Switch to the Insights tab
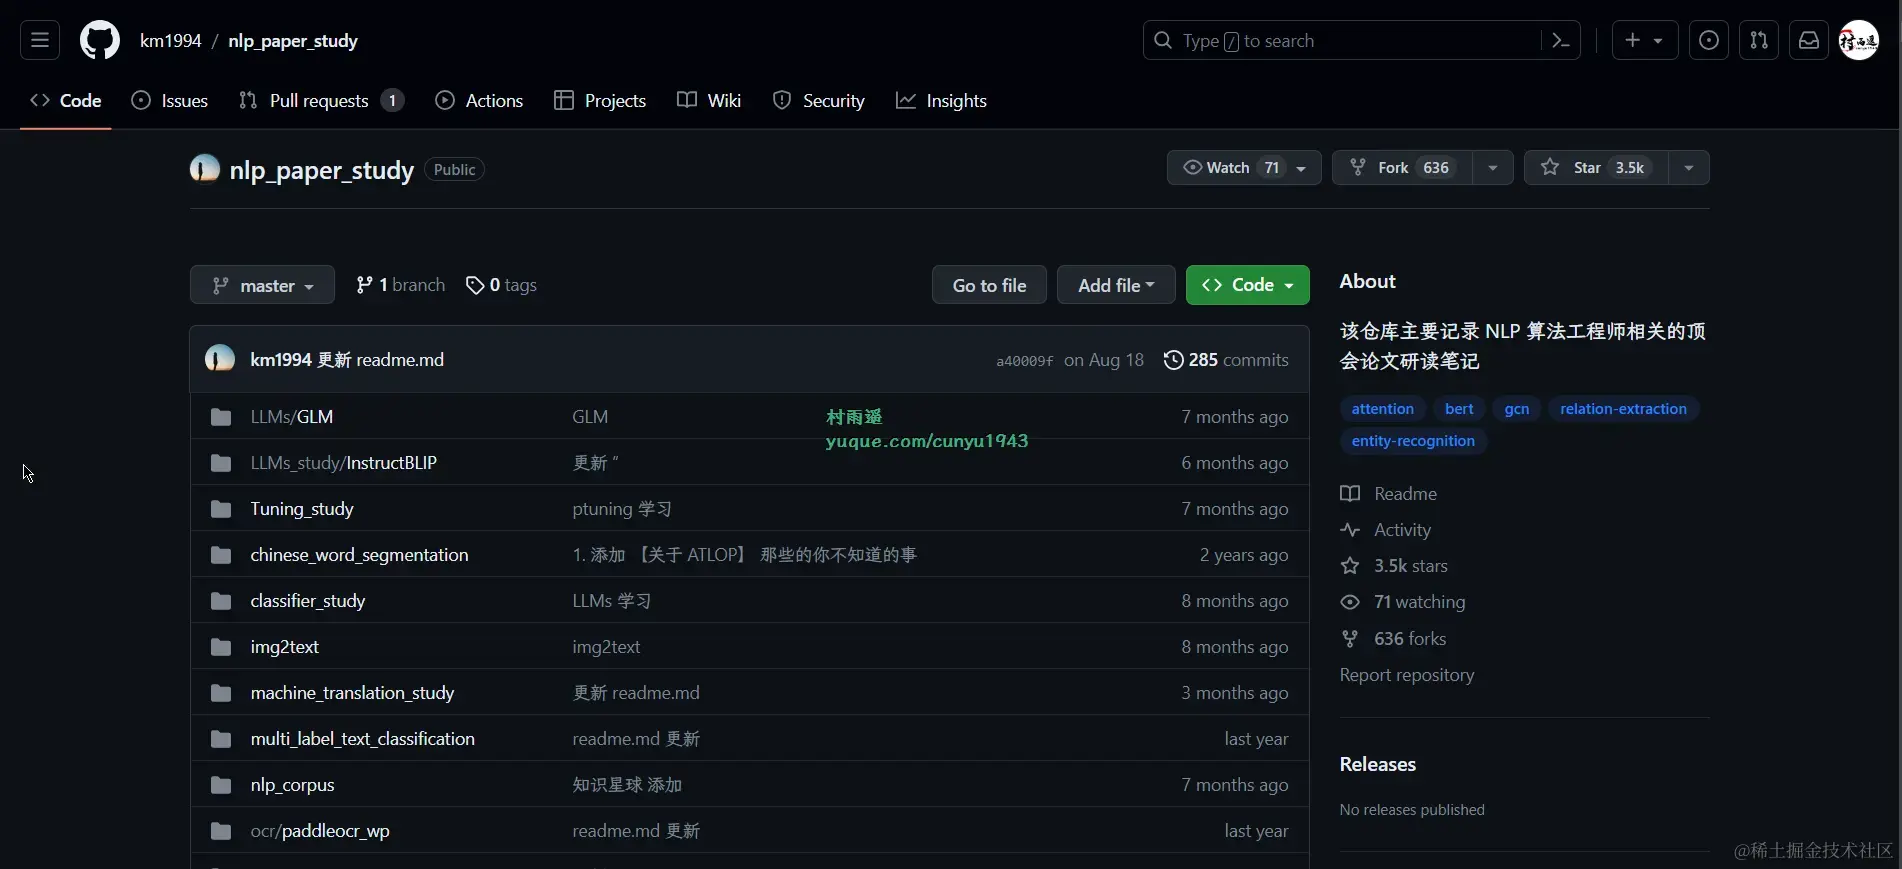 point(941,101)
